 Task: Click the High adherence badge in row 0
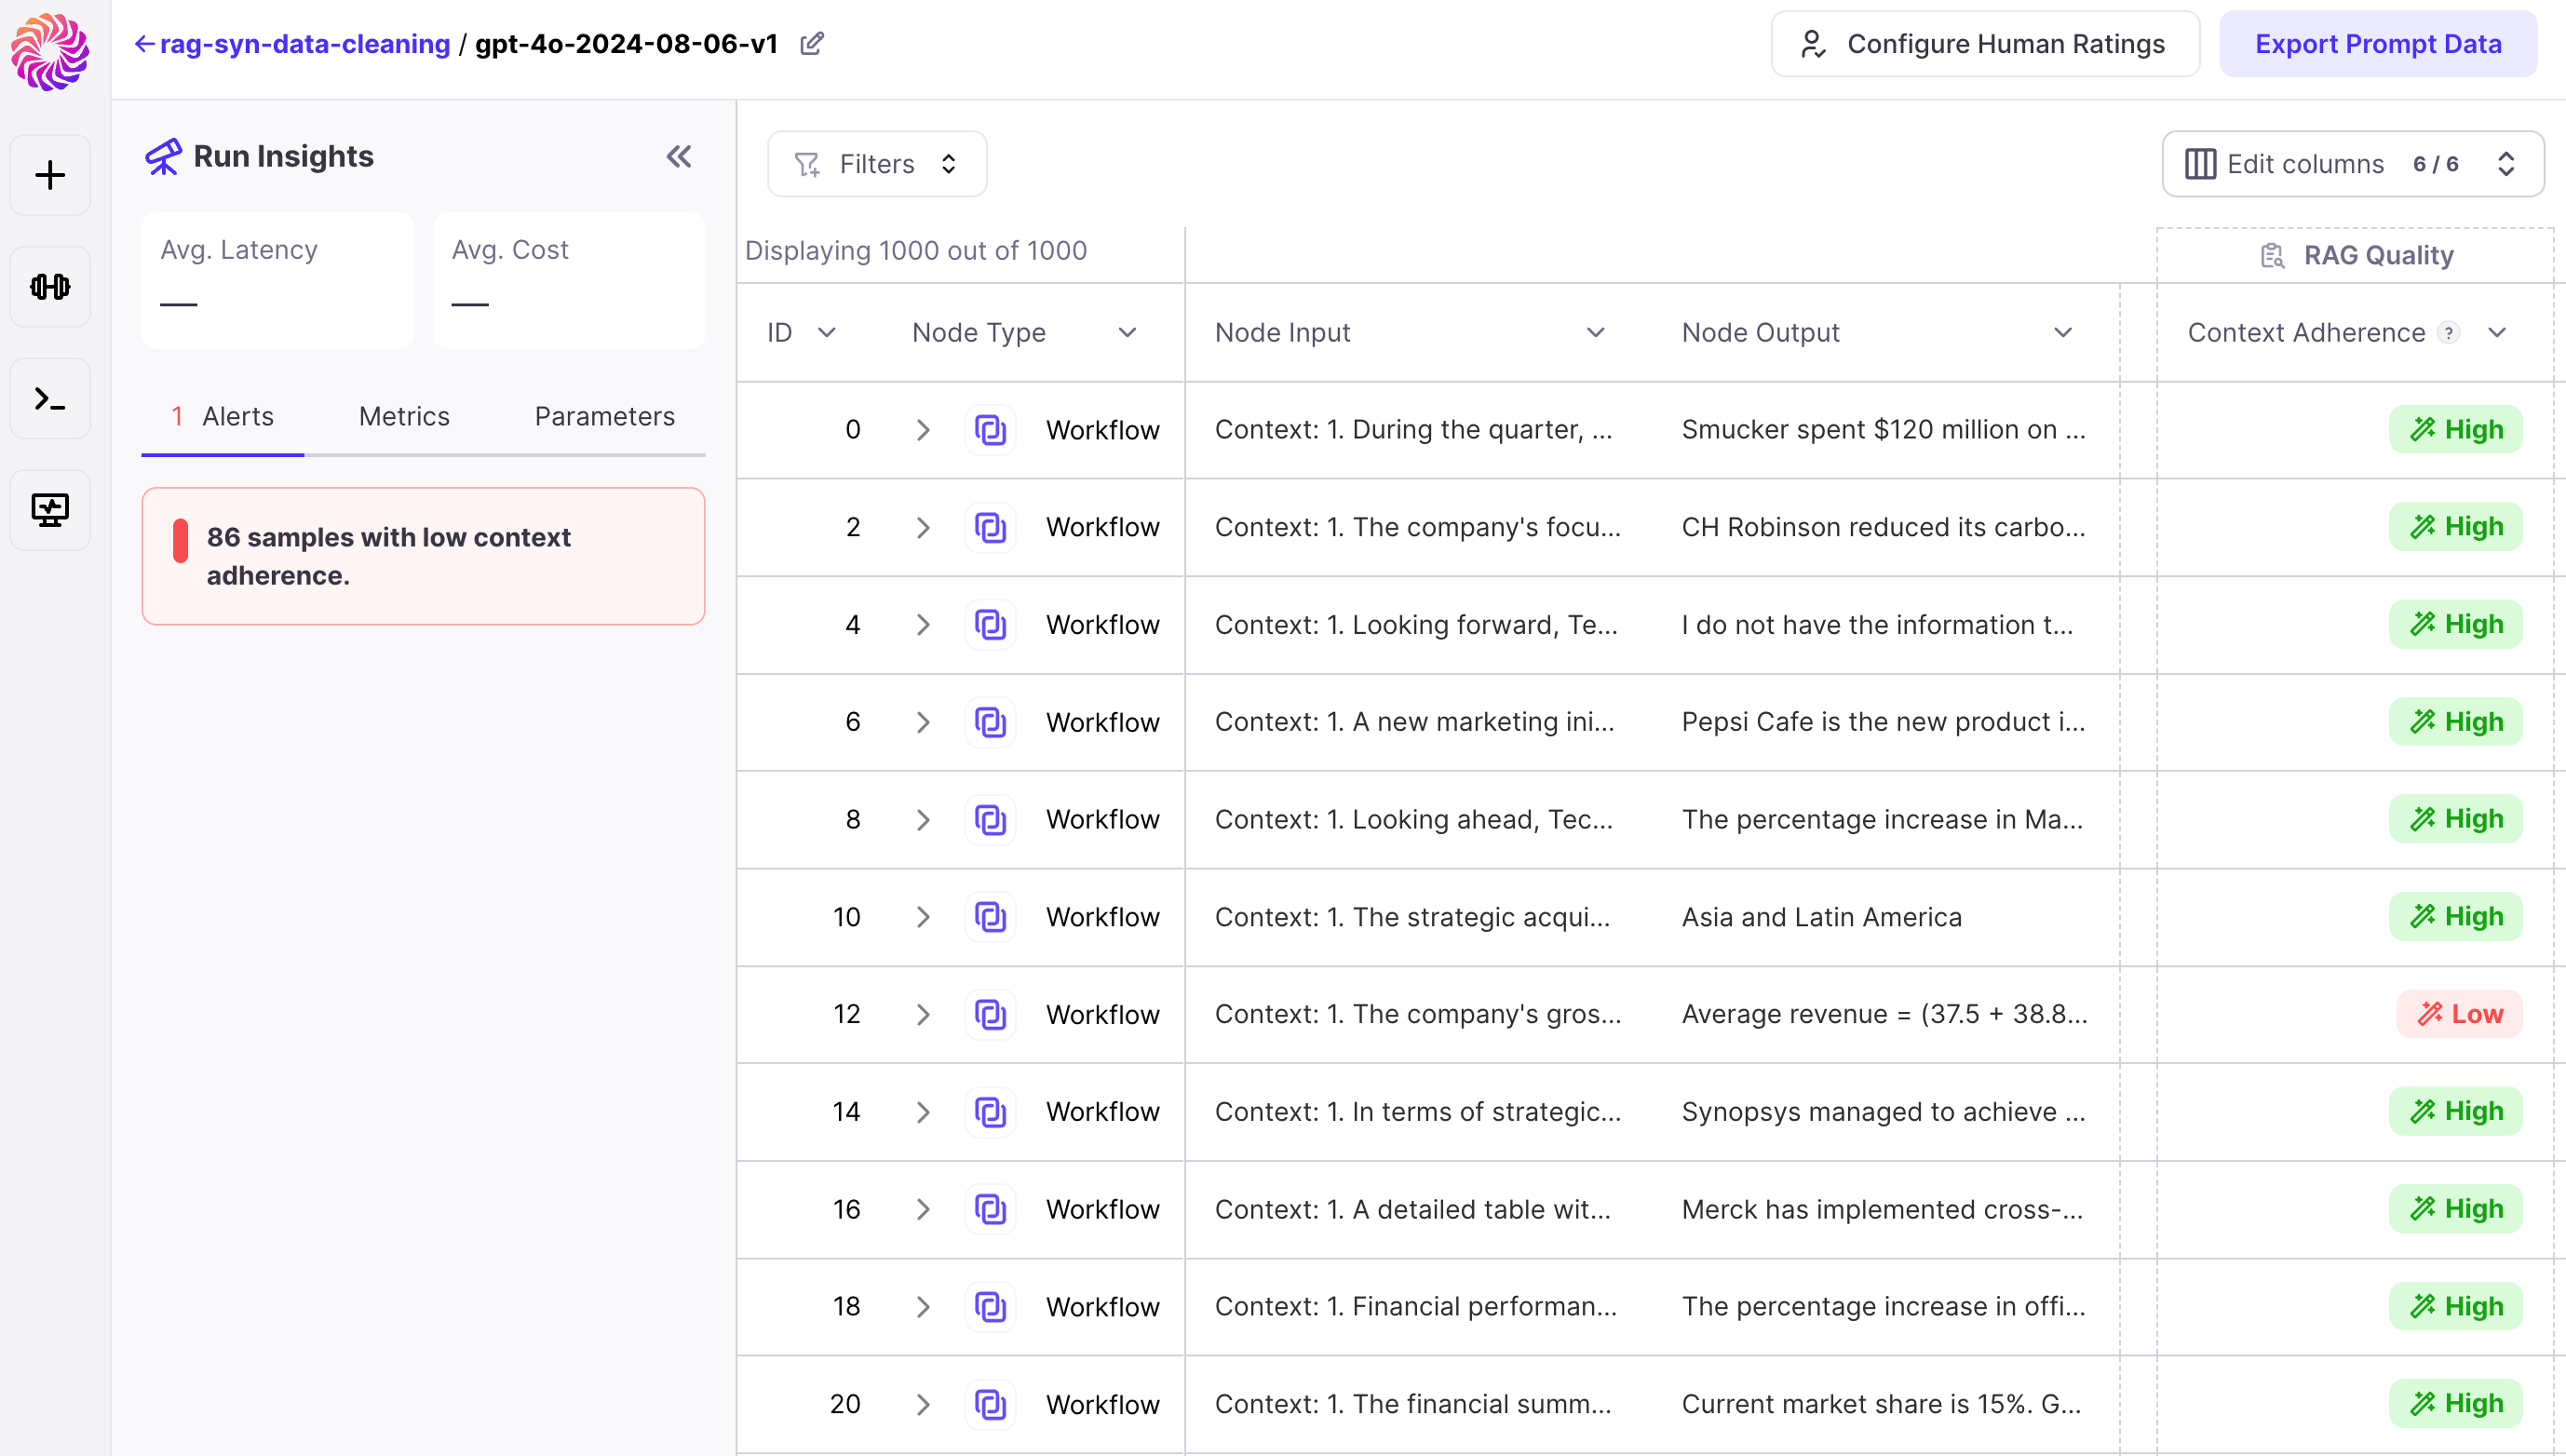tap(2455, 430)
